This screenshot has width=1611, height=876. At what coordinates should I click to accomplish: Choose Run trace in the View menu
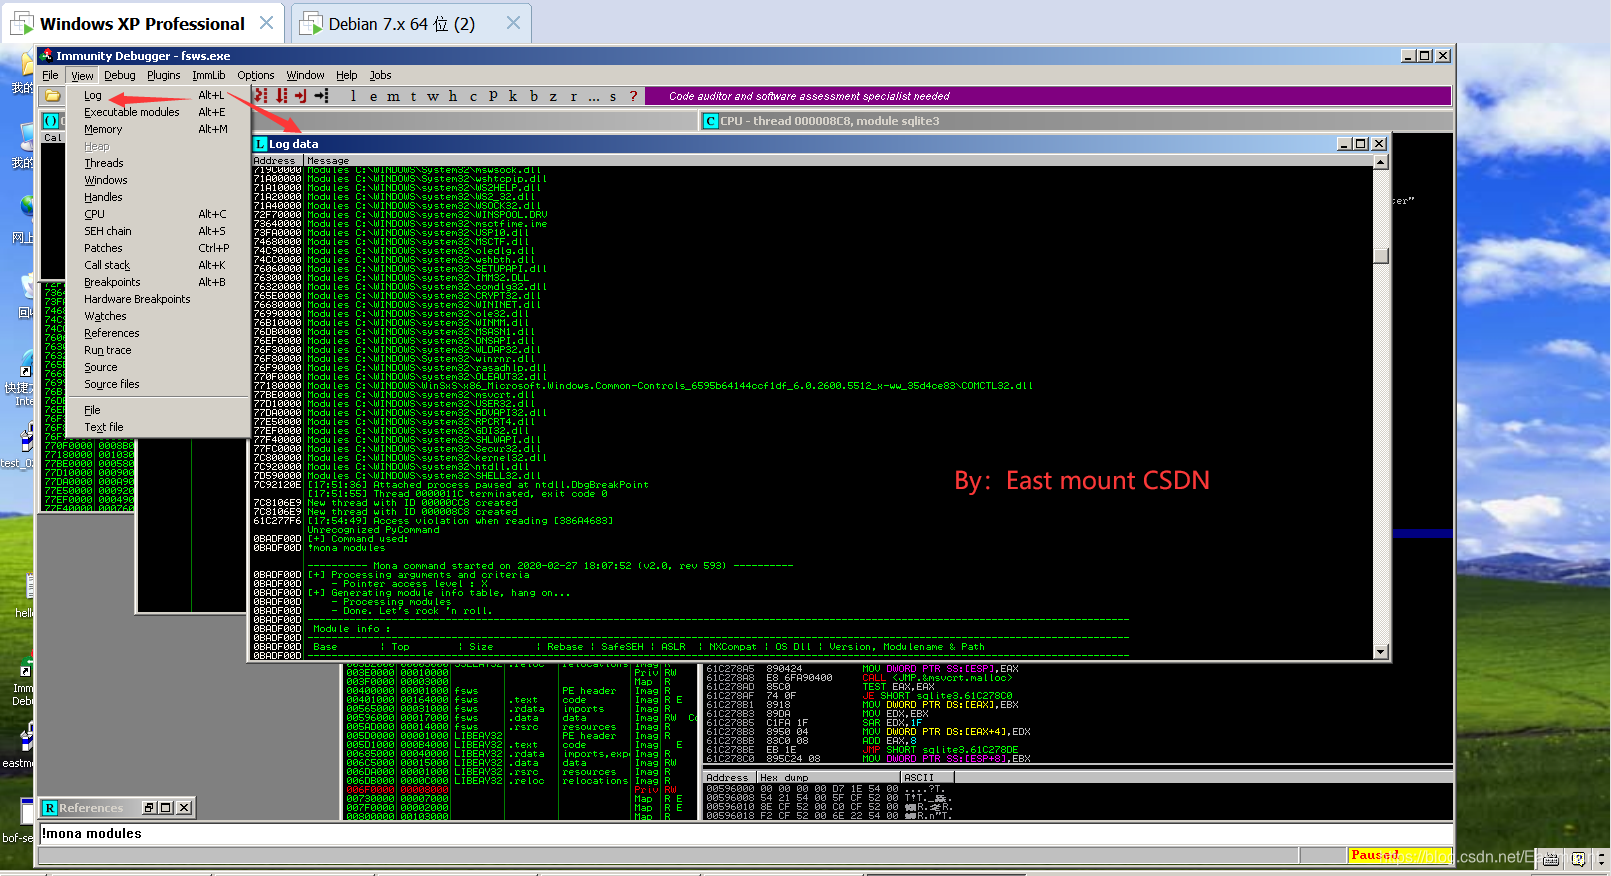[x=158, y=350]
